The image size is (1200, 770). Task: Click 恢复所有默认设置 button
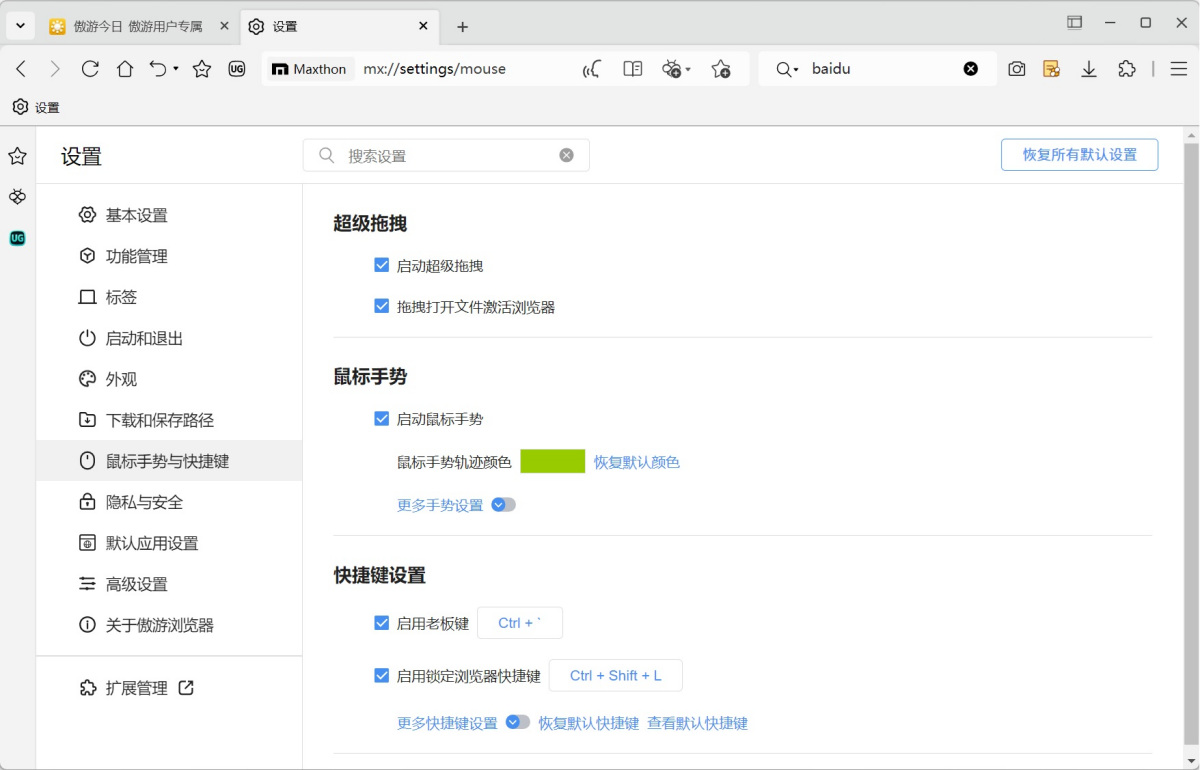(x=1079, y=155)
